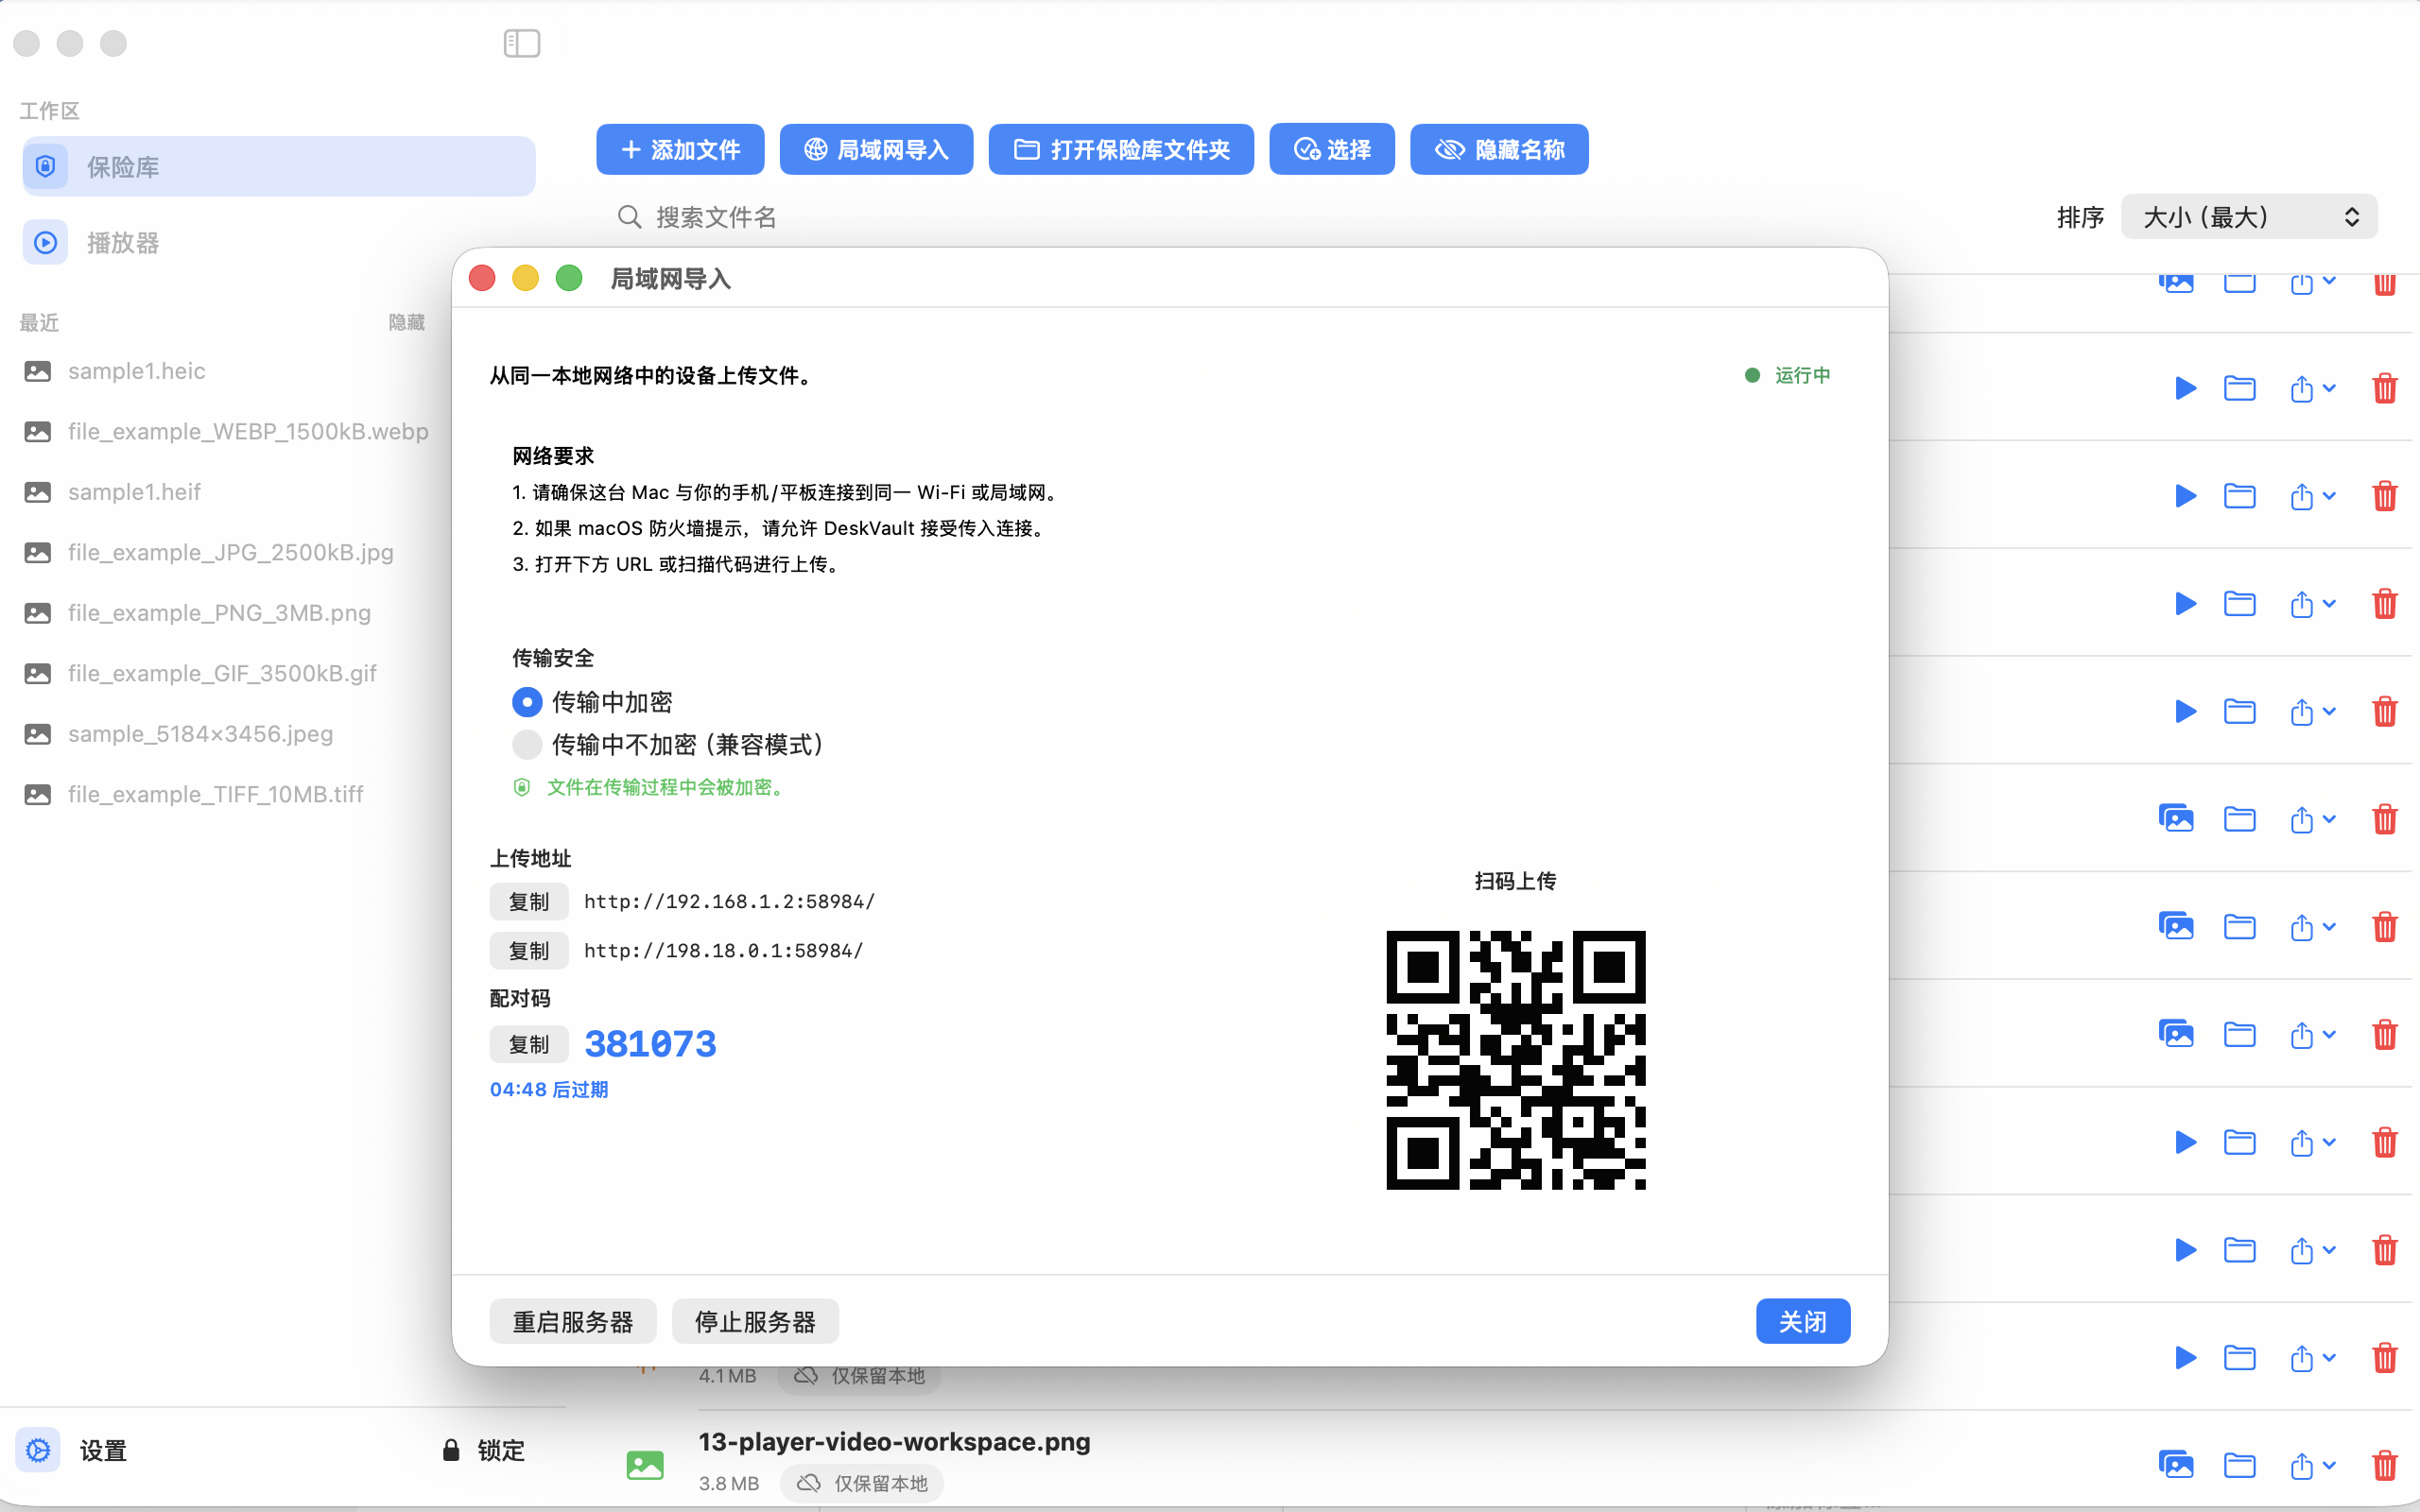Image resolution: width=2420 pixels, height=1512 pixels.
Task: Select 传输中不加密 compatibility mode
Action: (527, 744)
